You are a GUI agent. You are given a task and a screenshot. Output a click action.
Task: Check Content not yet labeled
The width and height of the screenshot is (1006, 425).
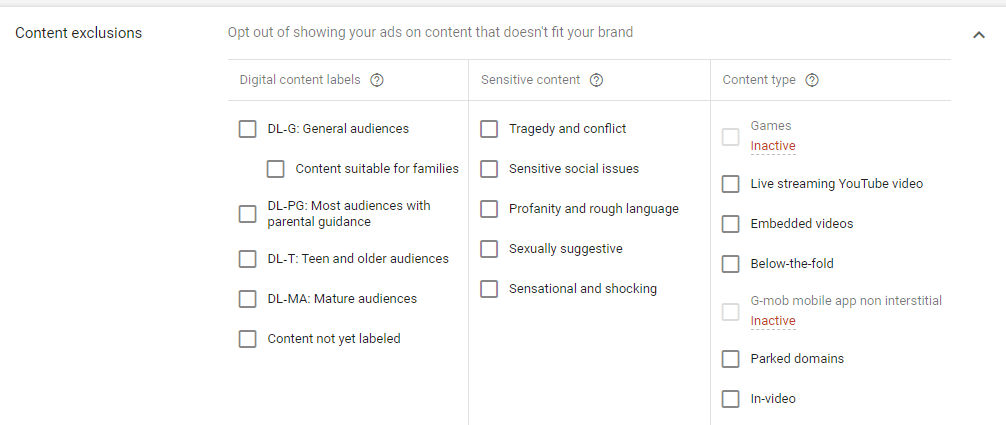(248, 339)
